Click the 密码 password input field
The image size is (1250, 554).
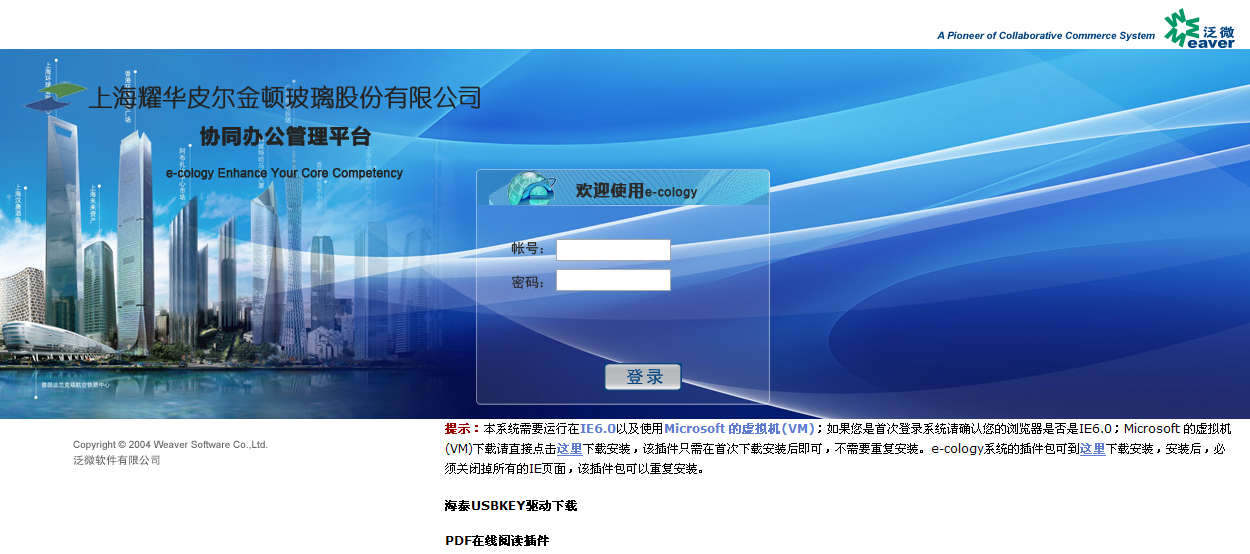(613, 280)
